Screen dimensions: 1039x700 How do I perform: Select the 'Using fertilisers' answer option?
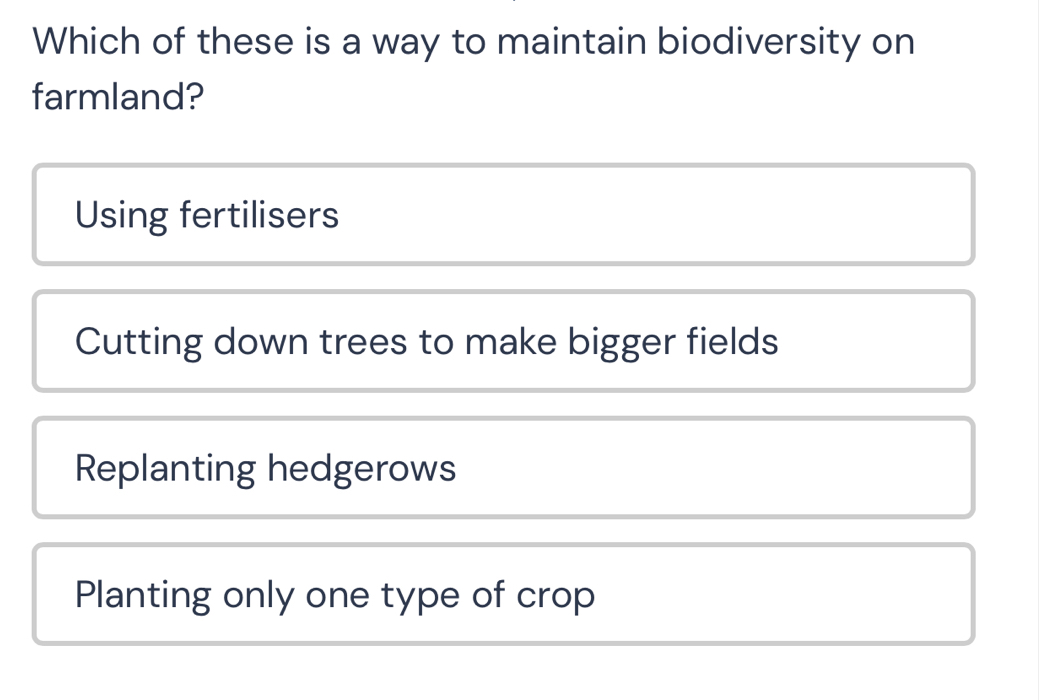tap(503, 215)
